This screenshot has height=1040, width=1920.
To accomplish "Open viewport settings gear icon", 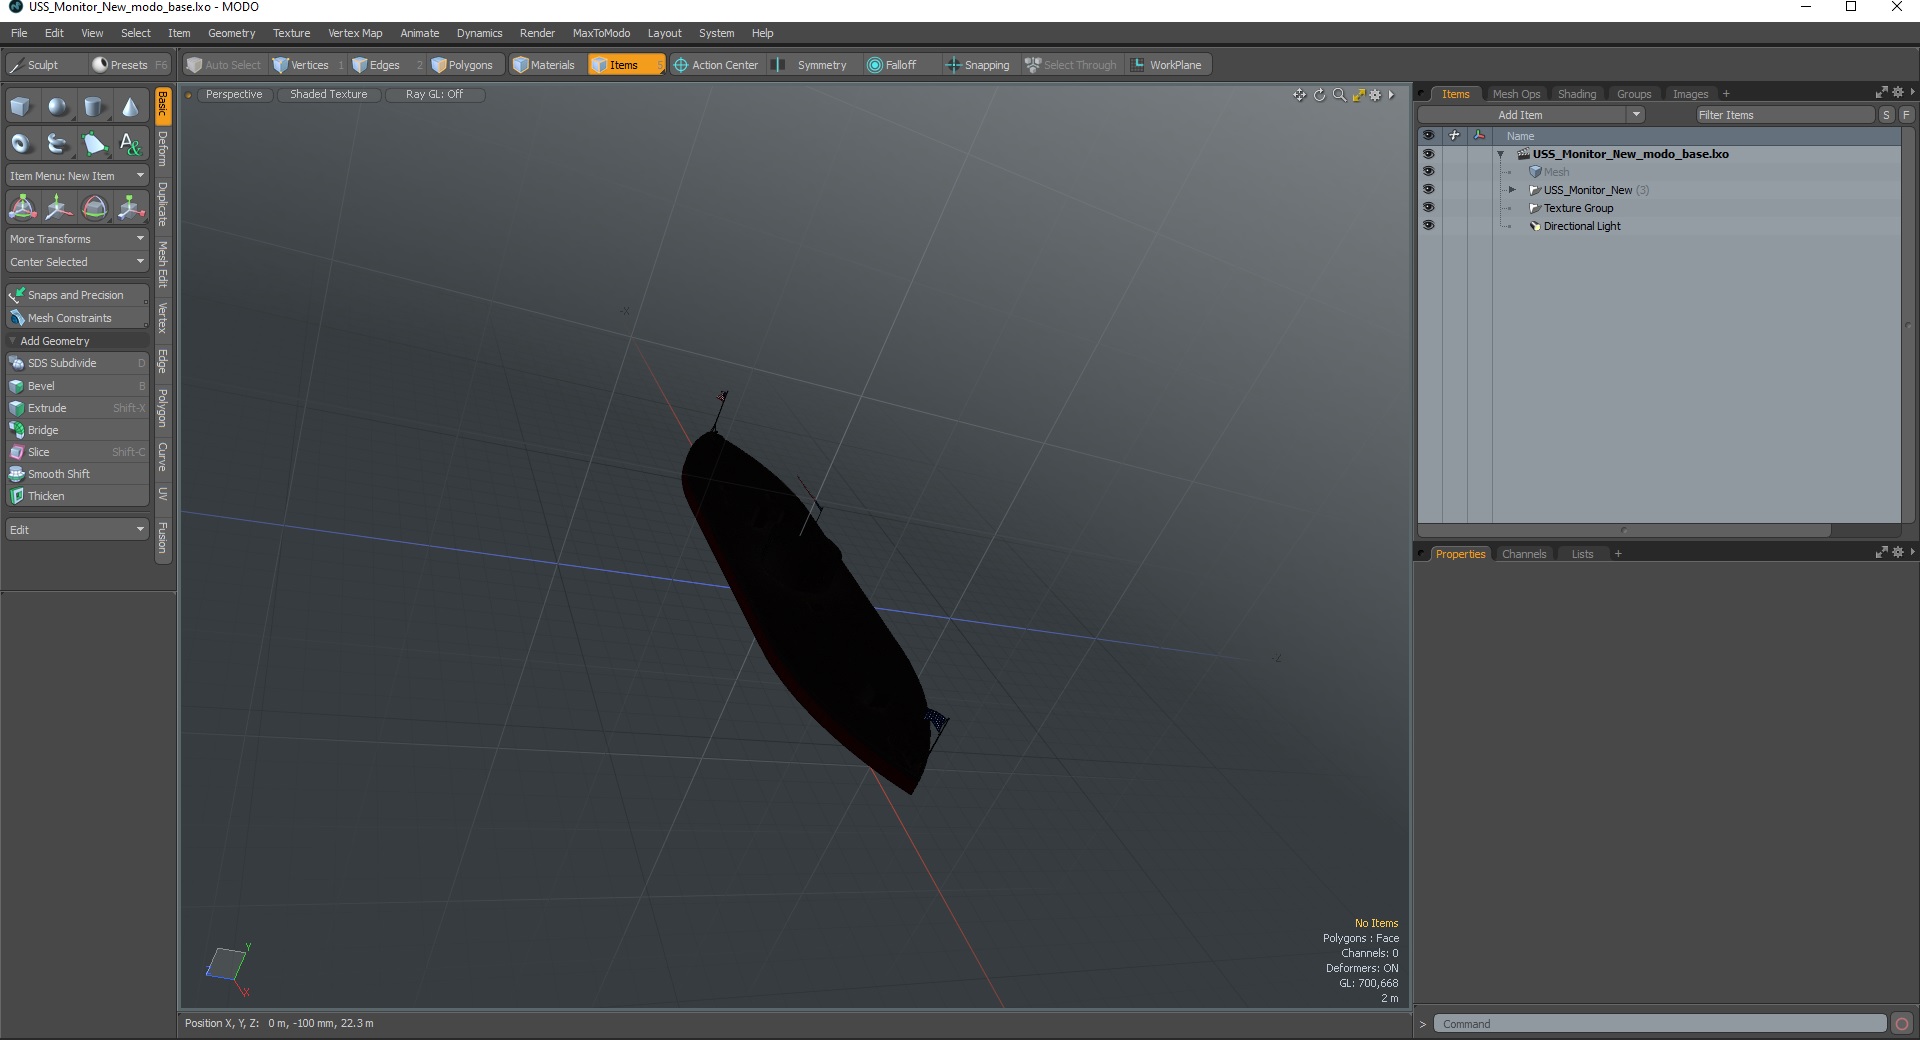I will pyautogui.click(x=1376, y=95).
